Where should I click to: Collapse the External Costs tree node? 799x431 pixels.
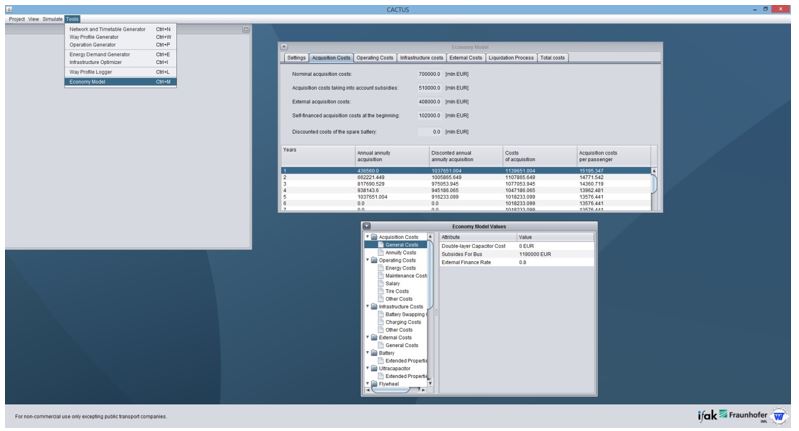(x=368, y=337)
